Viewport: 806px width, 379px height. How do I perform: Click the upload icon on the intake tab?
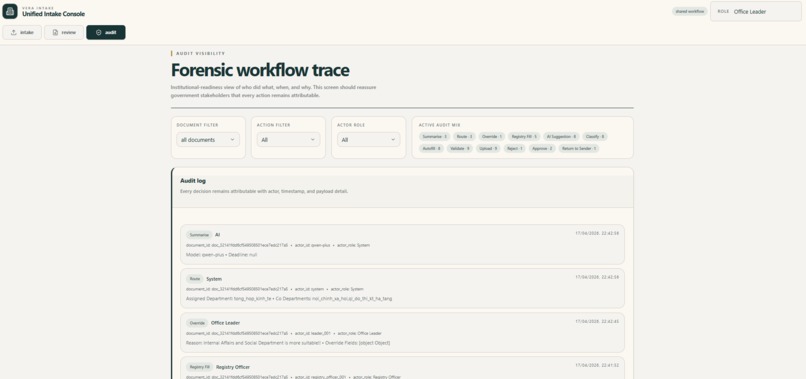(x=13, y=32)
